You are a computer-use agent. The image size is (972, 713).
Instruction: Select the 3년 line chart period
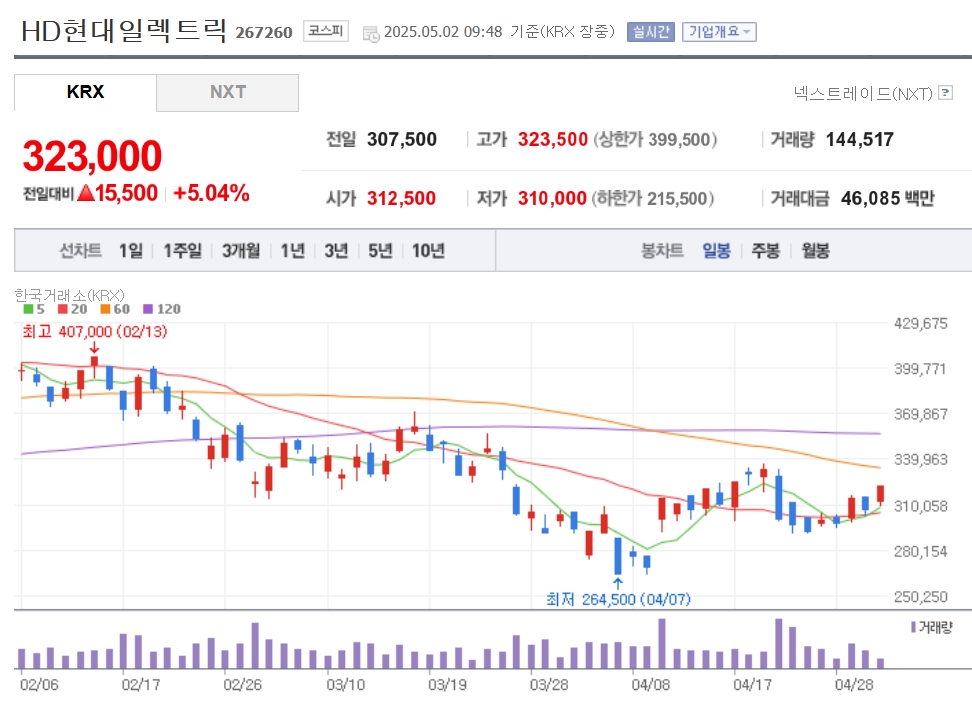pyautogui.click(x=337, y=250)
